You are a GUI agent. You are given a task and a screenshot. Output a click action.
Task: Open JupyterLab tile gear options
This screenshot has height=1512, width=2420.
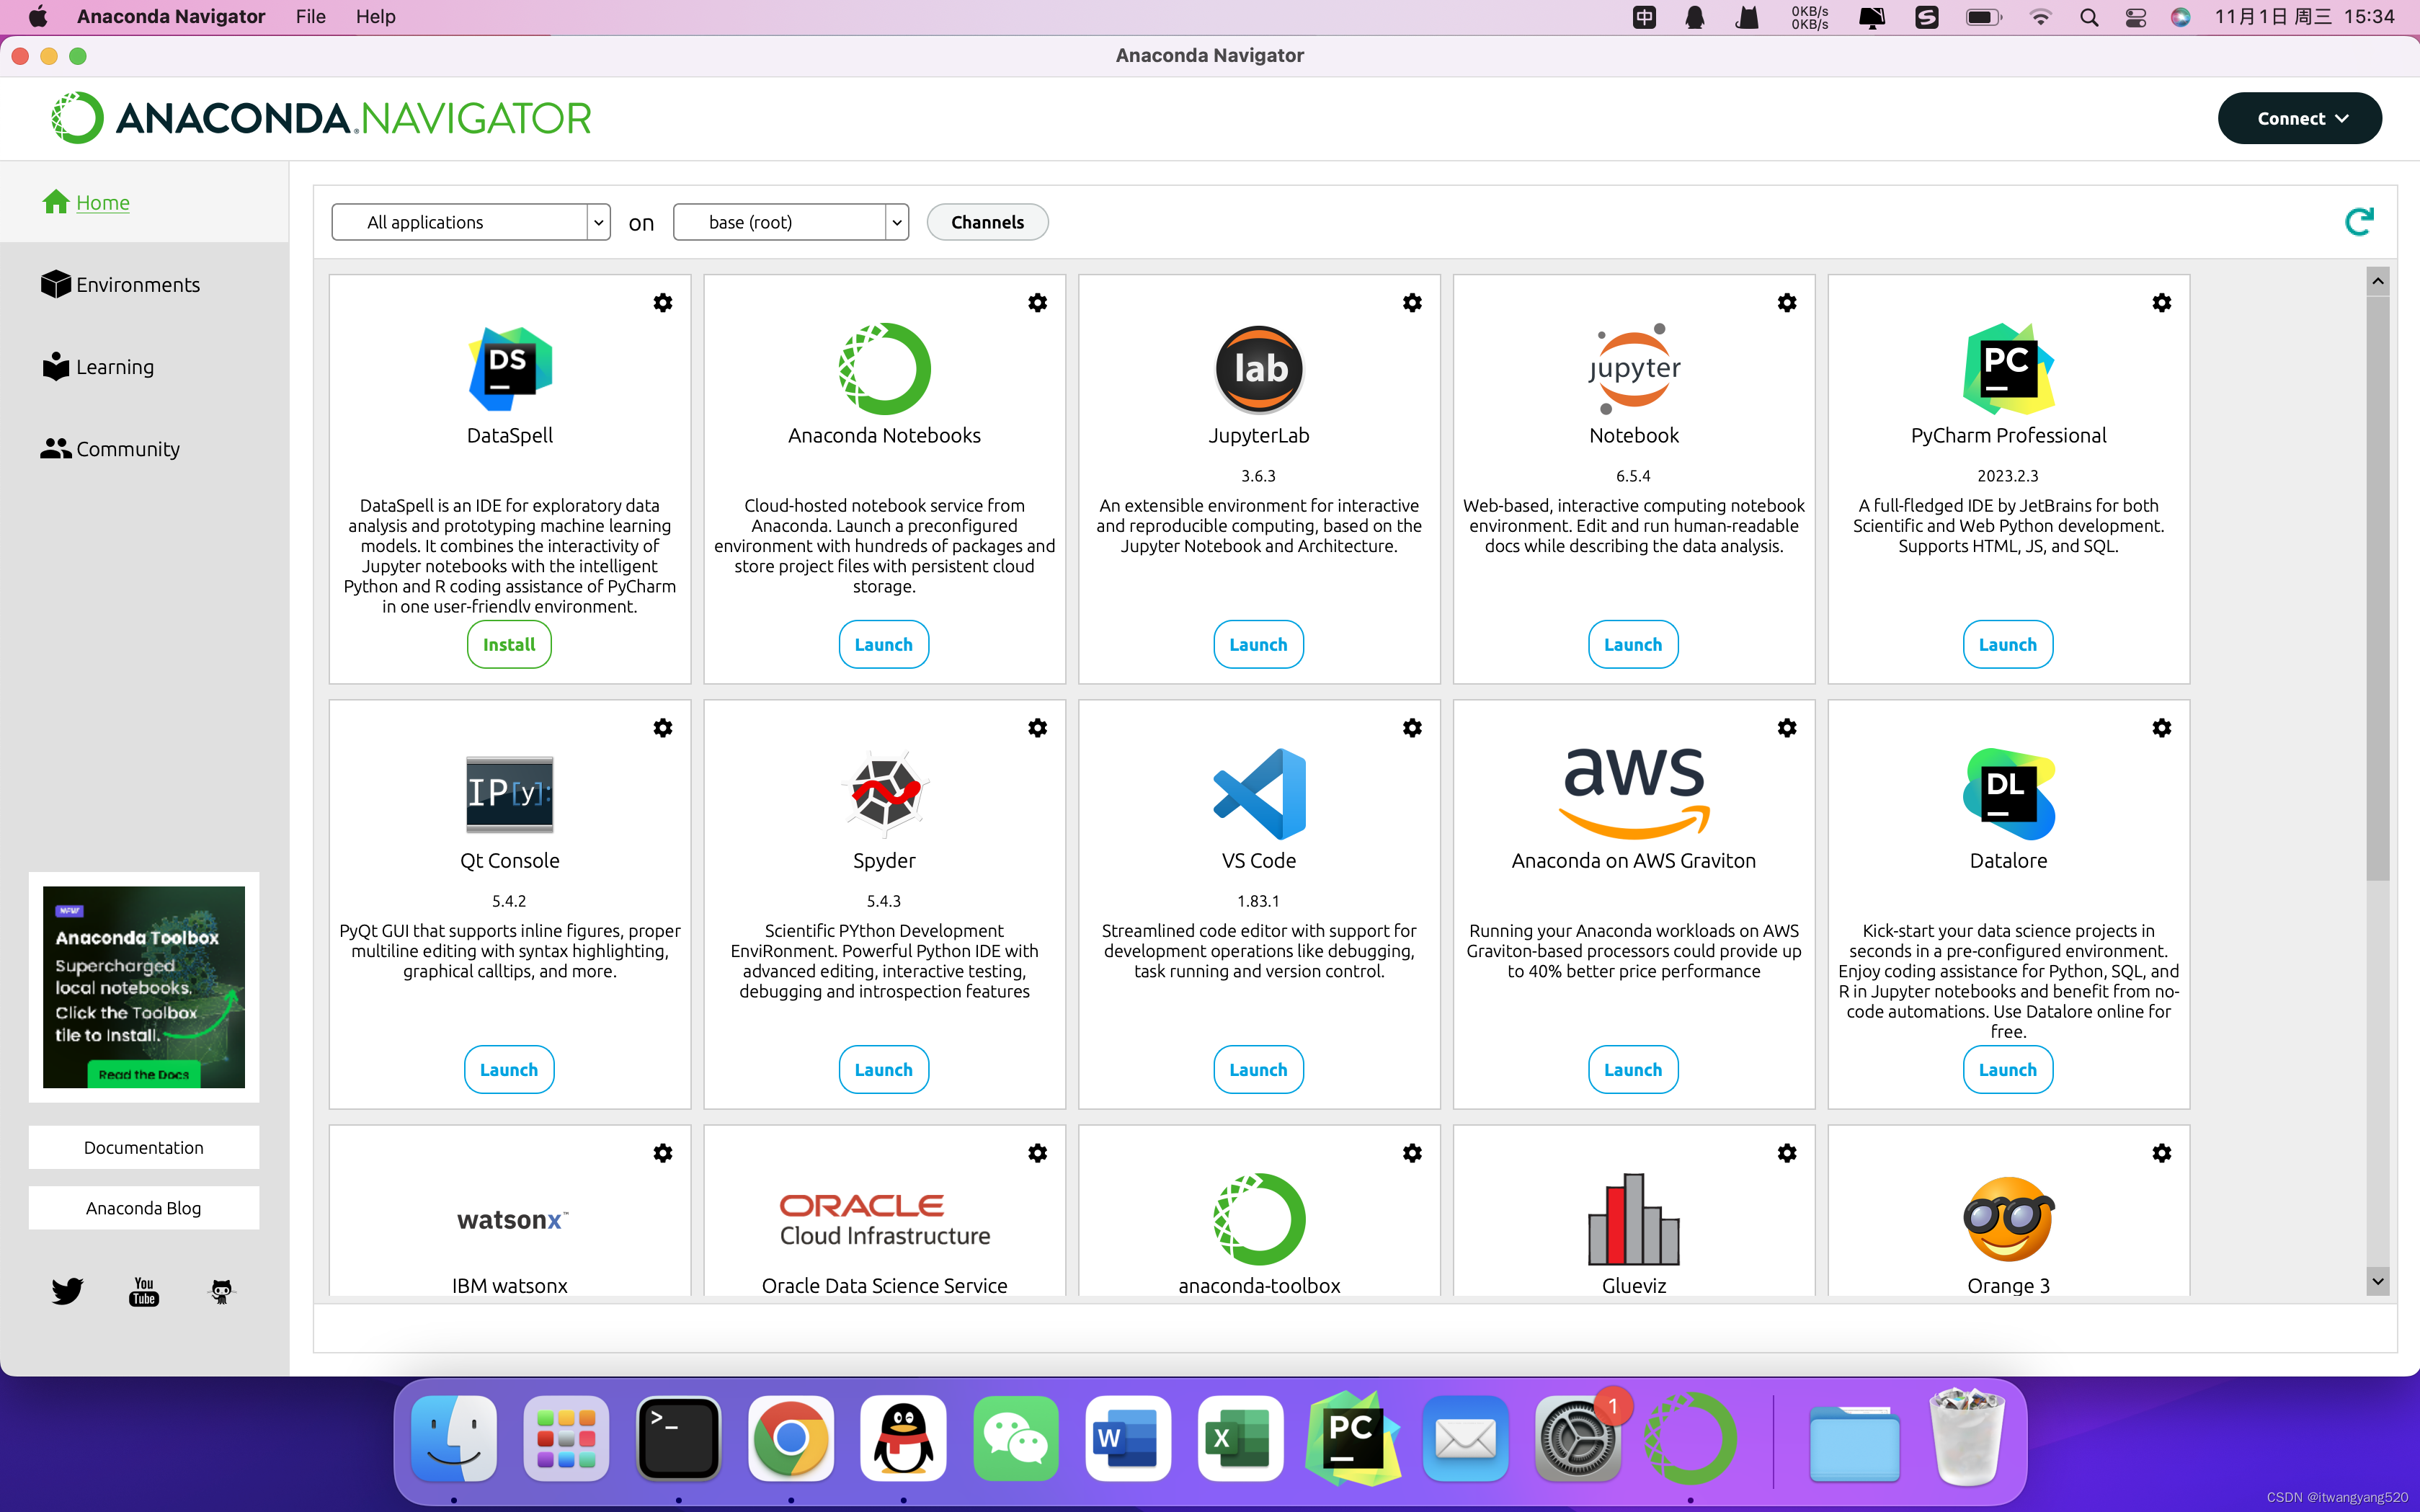coord(1412,303)
